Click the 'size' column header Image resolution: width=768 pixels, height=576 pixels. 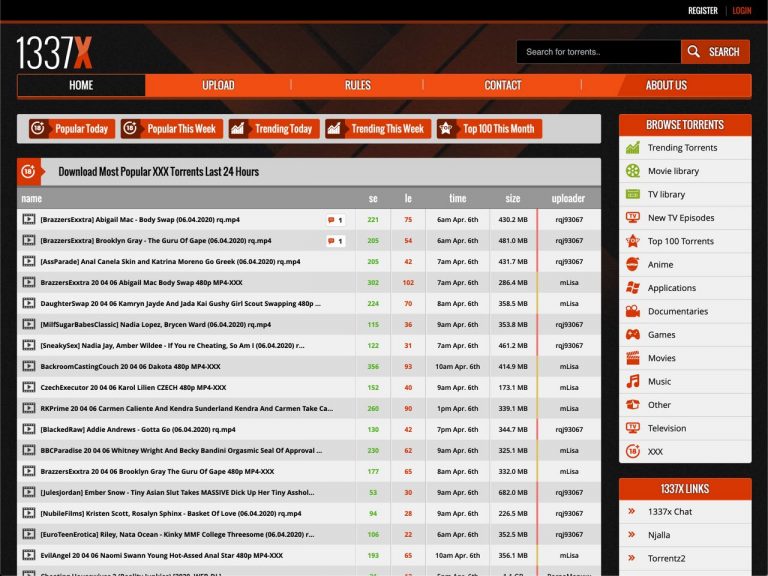pyautogui.click(x=512, y=198)
